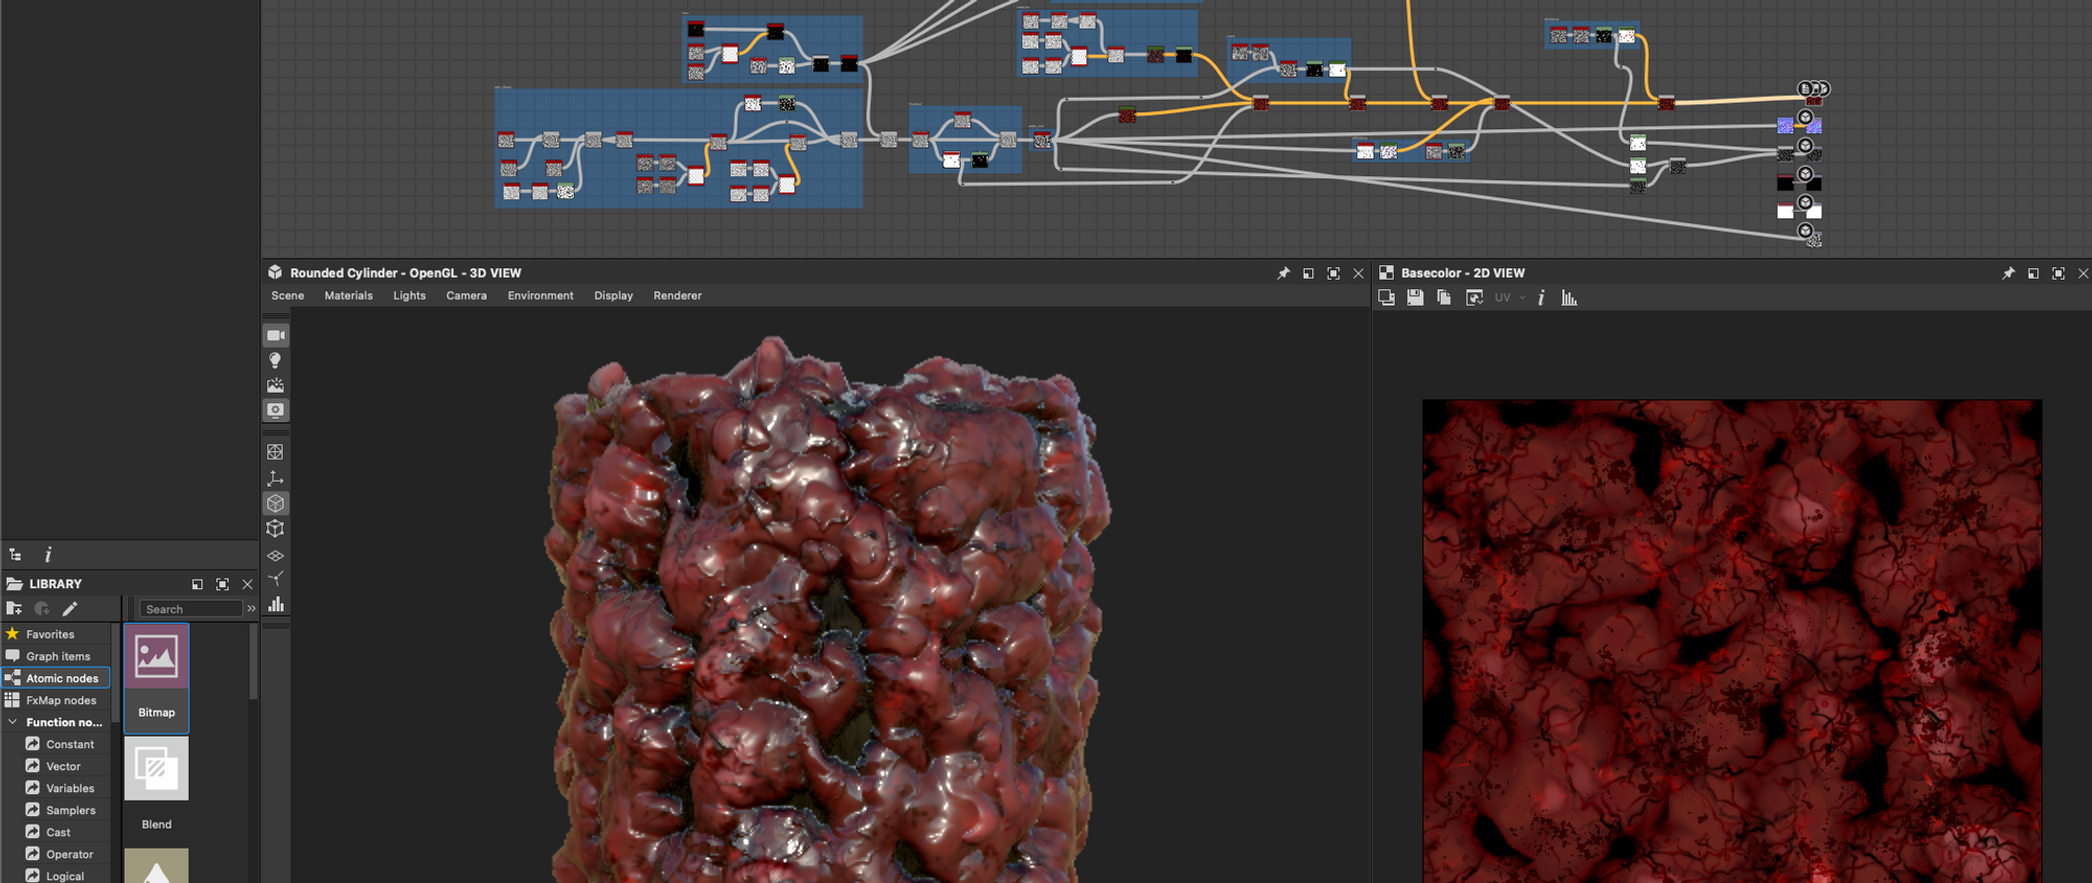2092x883 pixels.
Task: Float the LIBRARY panel
Action: click(x=197, y=584)
